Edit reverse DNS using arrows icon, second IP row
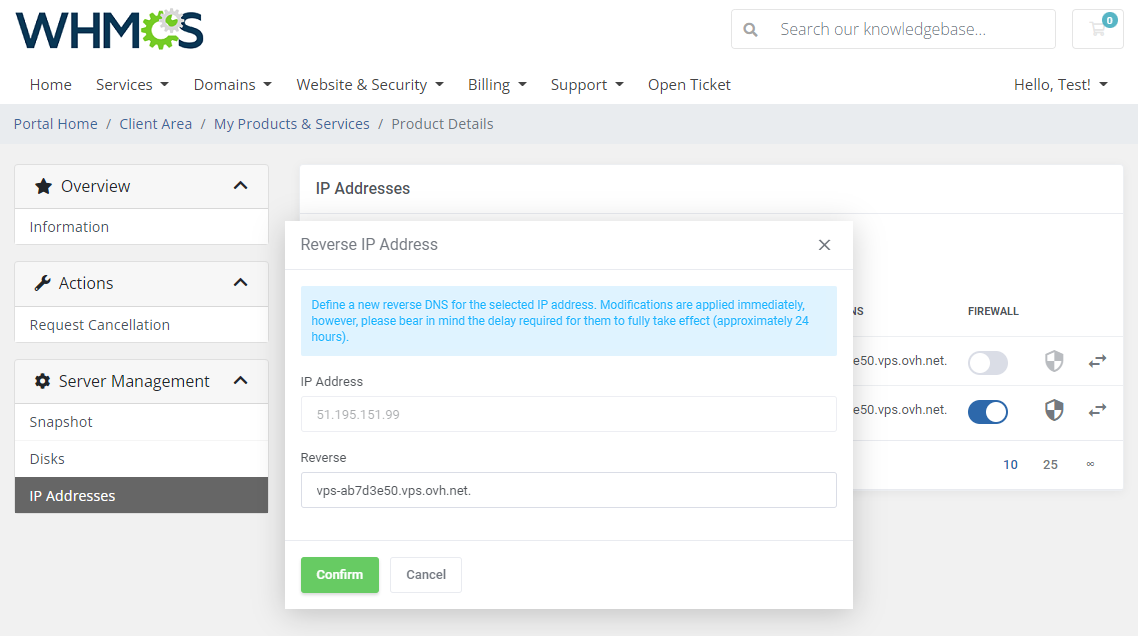 coord(1097,410)
